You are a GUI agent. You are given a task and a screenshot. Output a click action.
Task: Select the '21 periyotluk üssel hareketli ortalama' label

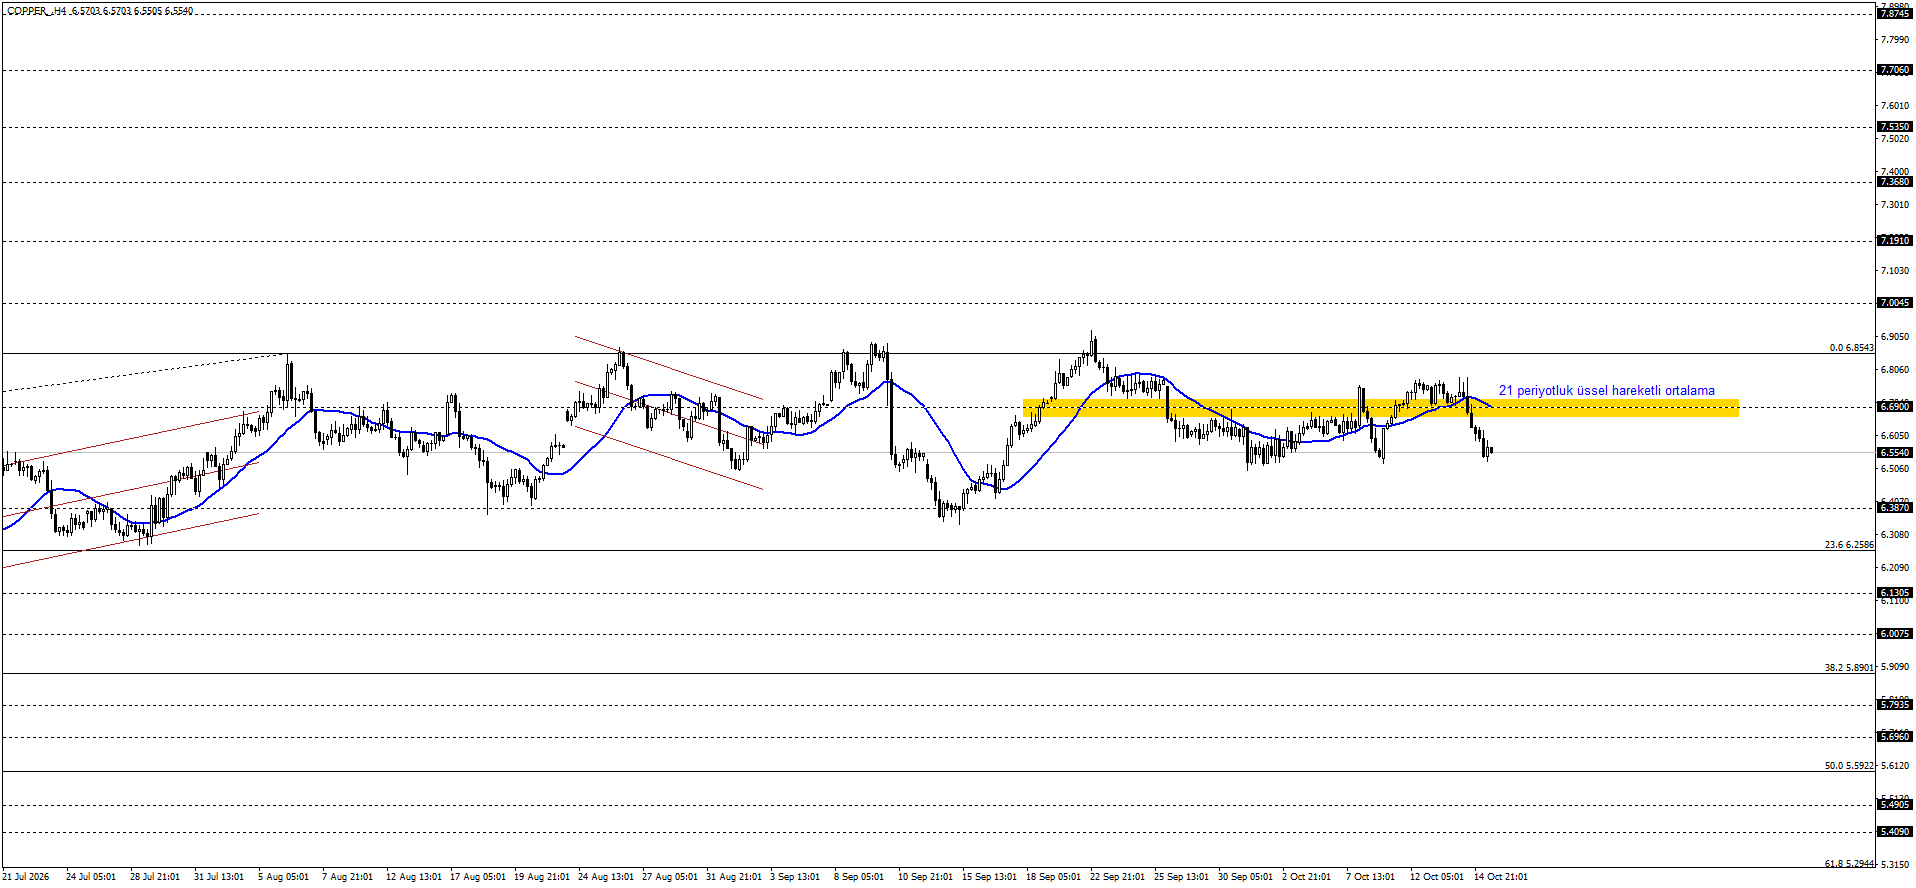1606,391
